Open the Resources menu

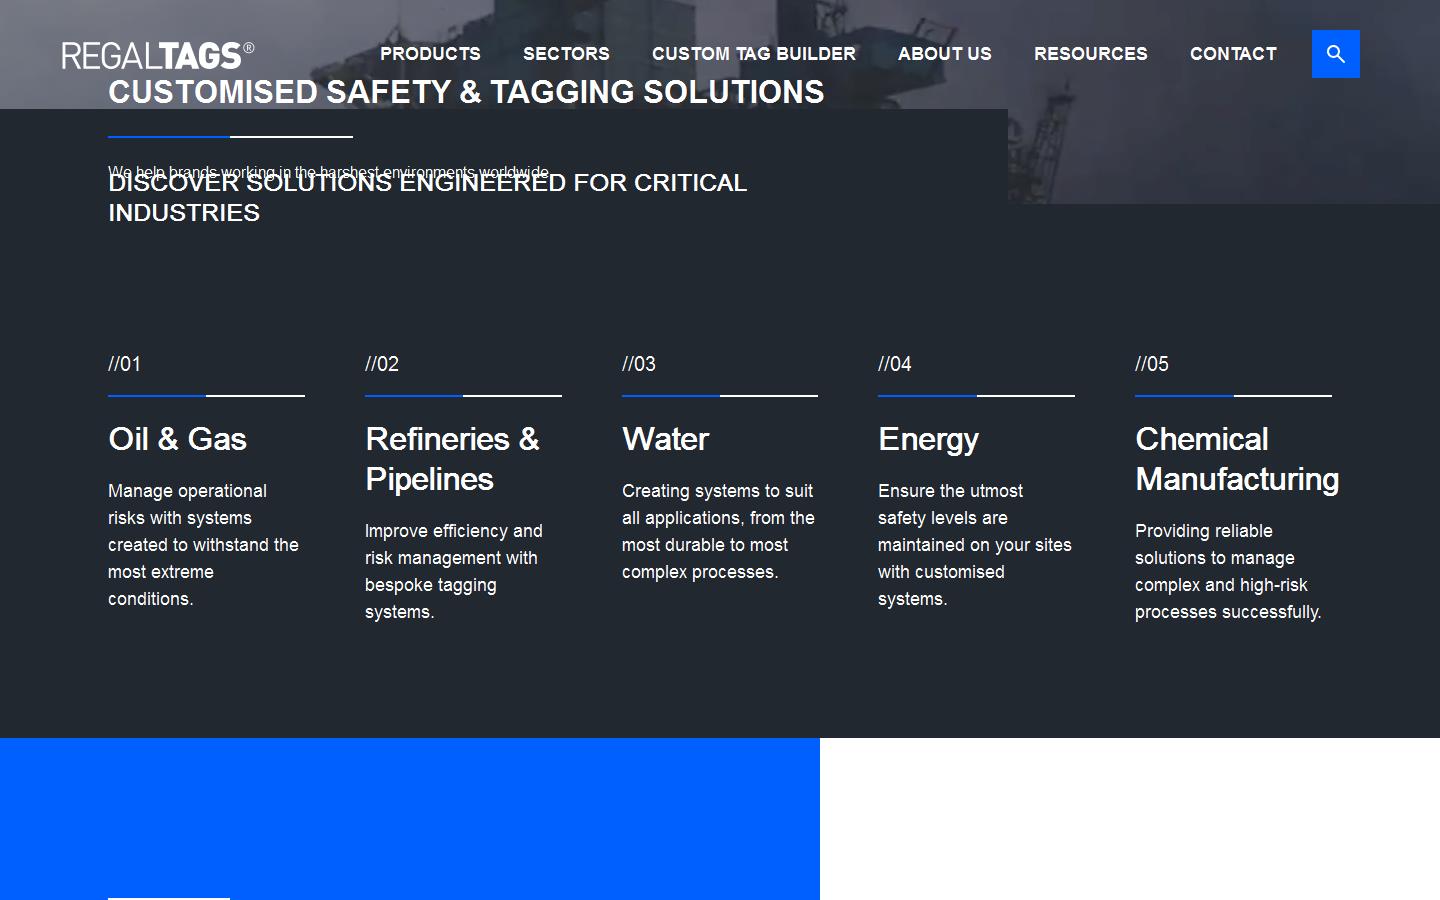(1090, 54)
